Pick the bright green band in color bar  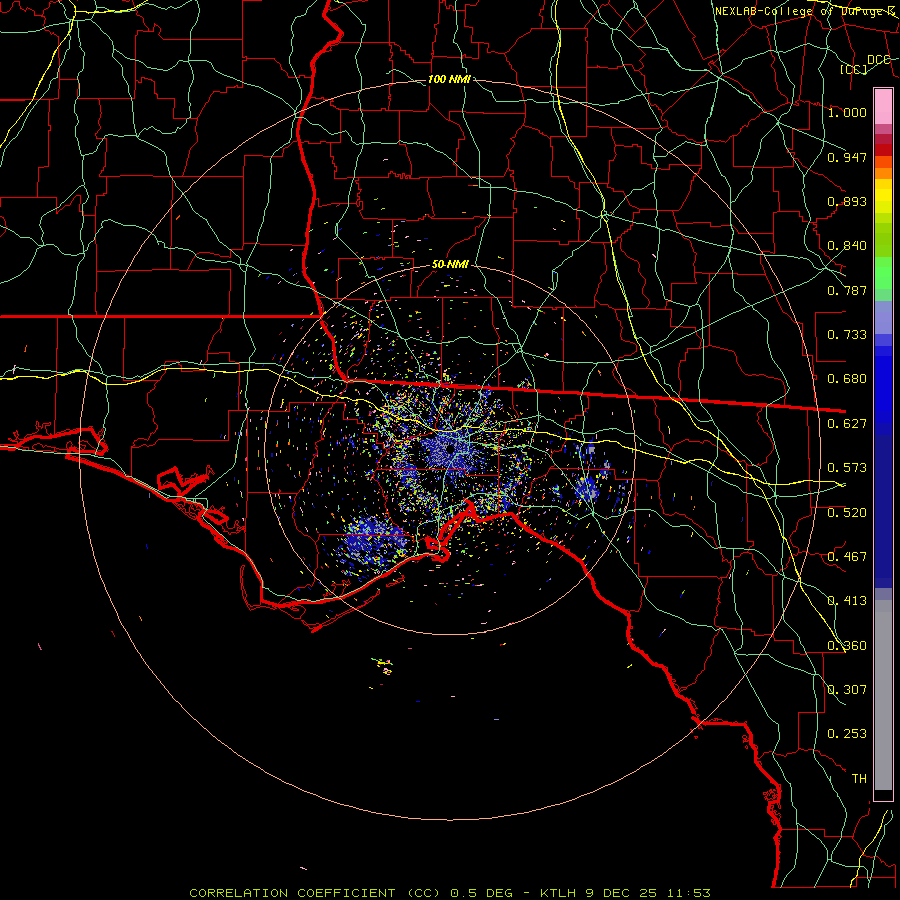pos(883,272)
